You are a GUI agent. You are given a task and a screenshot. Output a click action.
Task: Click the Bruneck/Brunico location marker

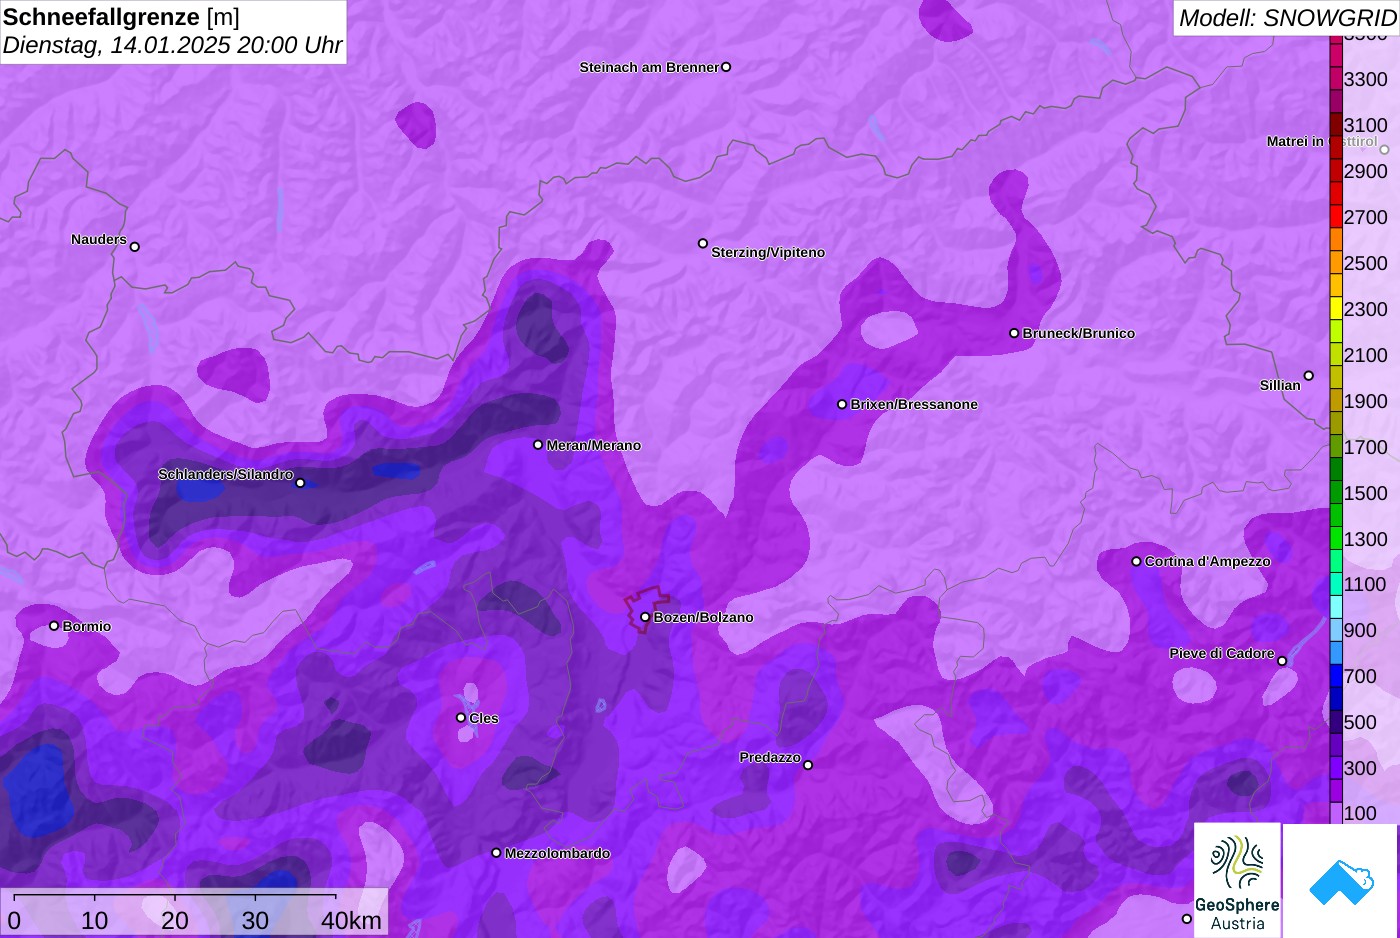point(1014,333)
